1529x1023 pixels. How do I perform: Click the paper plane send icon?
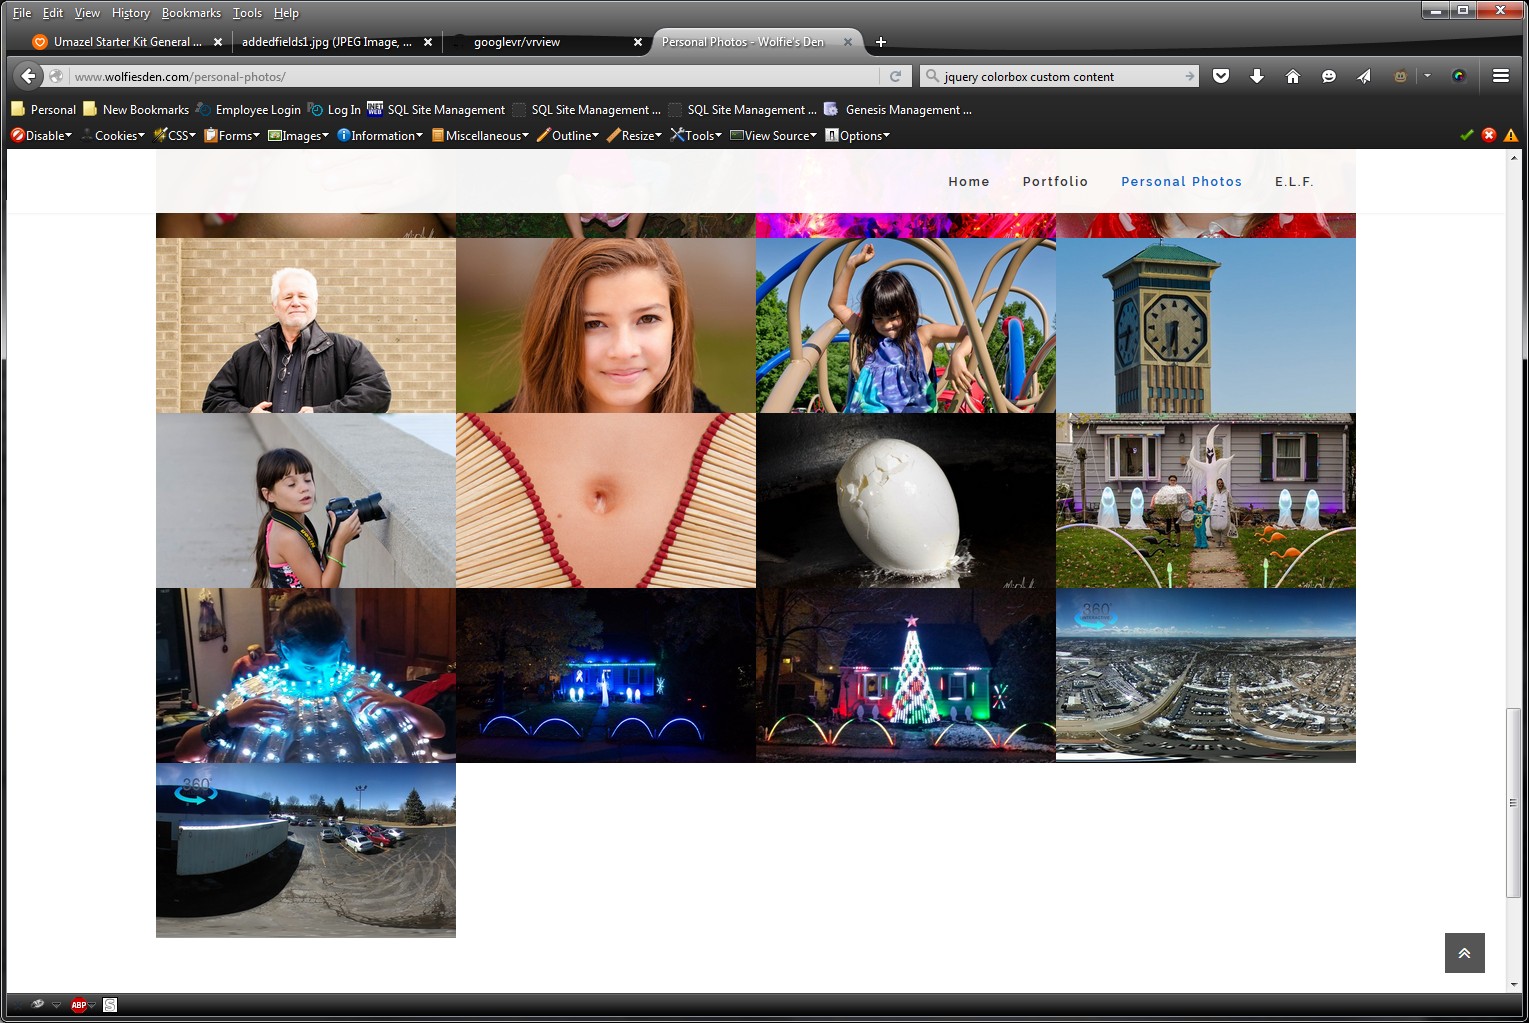1364,76
